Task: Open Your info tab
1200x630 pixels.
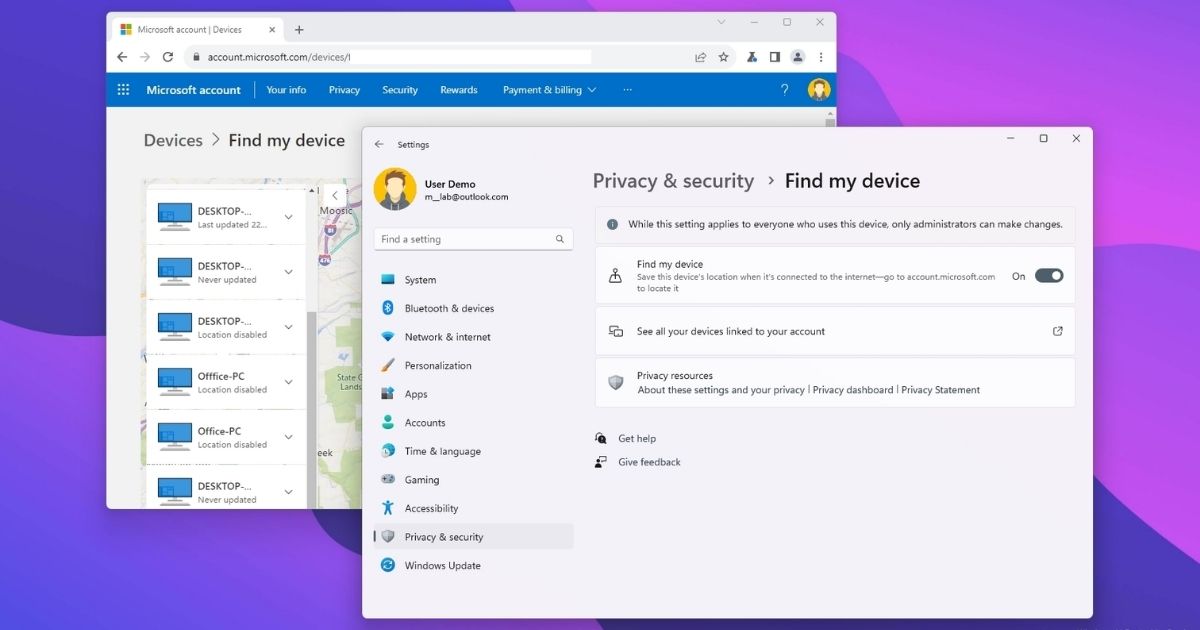Action: pyautogui.click(x=286, y=90)
